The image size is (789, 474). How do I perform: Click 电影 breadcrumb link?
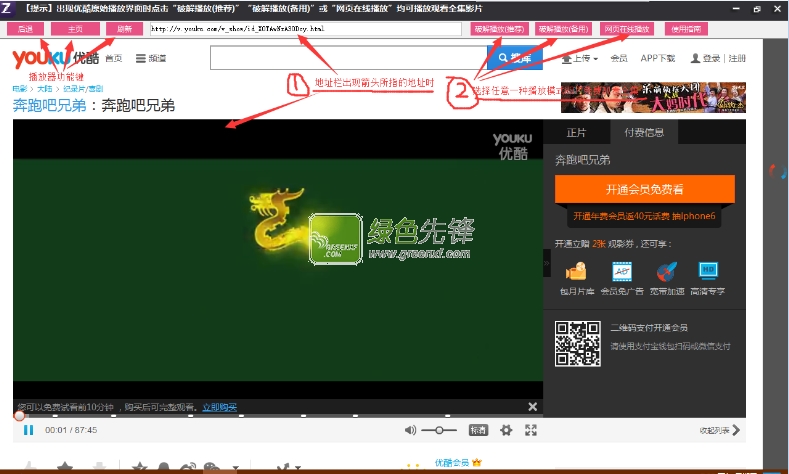click(x=20, y=89)
